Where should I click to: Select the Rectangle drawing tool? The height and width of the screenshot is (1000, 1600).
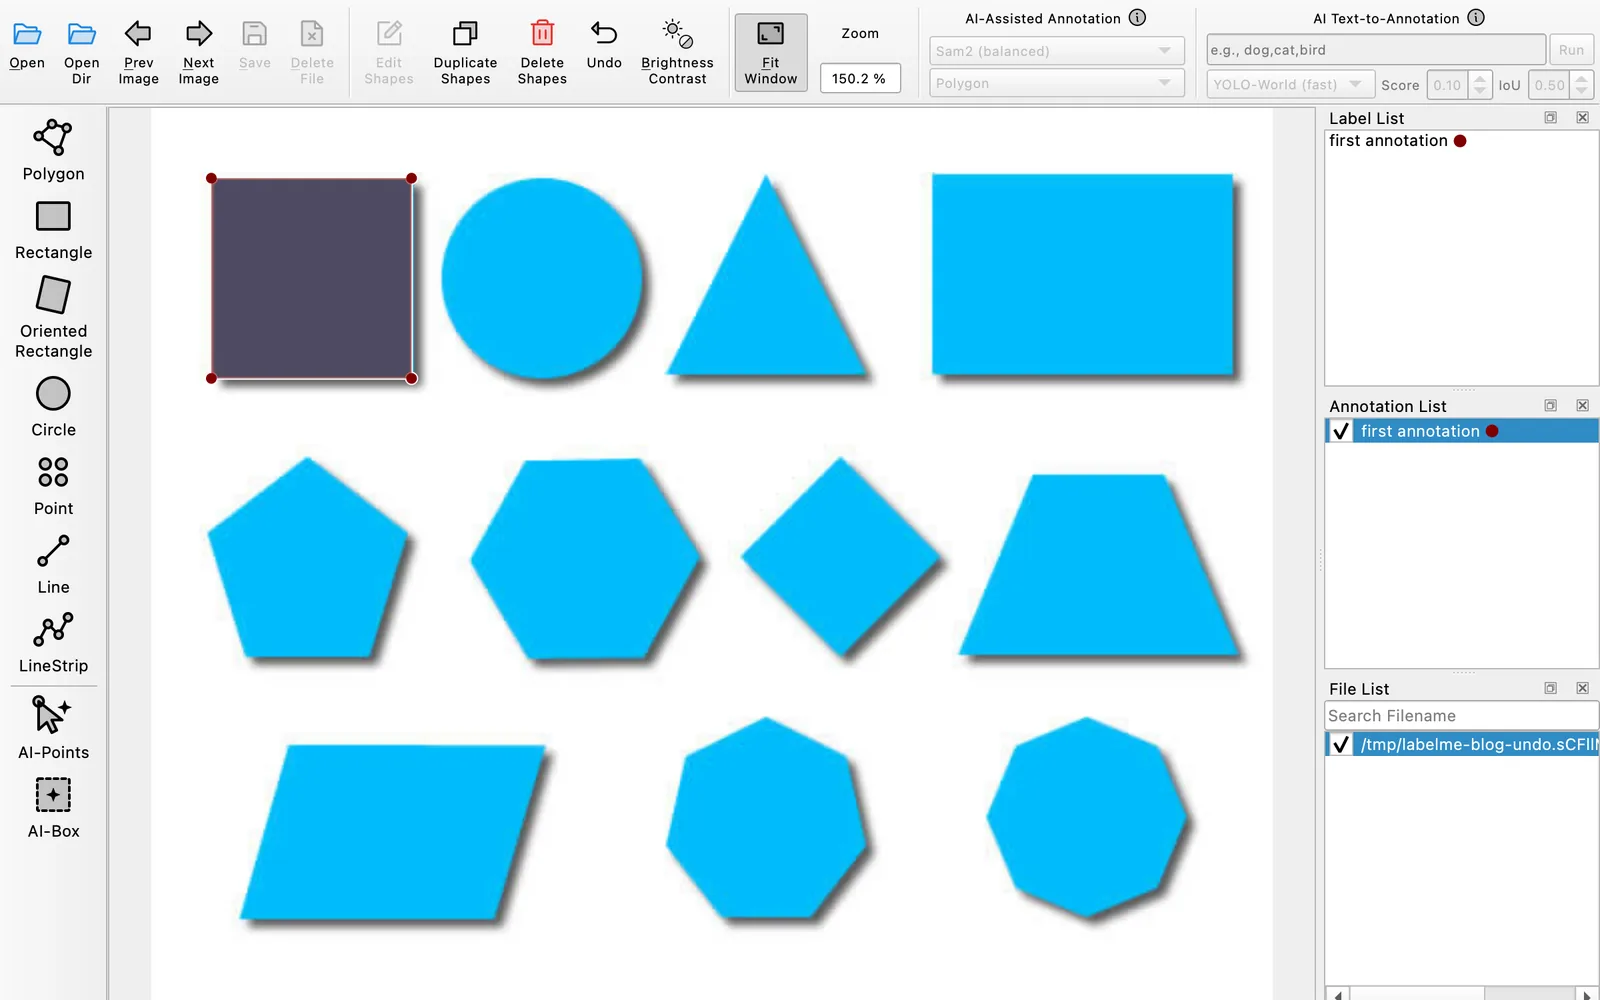53,230
